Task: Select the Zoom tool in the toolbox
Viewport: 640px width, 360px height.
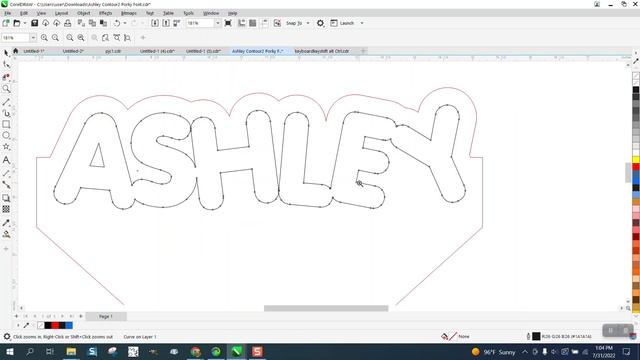Action: coord(6,89)
